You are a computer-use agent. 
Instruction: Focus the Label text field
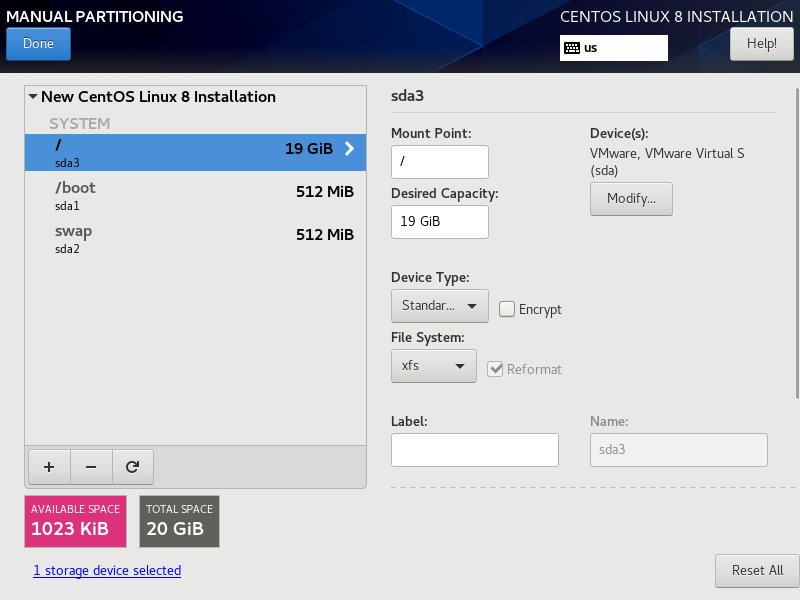point(474,450)
